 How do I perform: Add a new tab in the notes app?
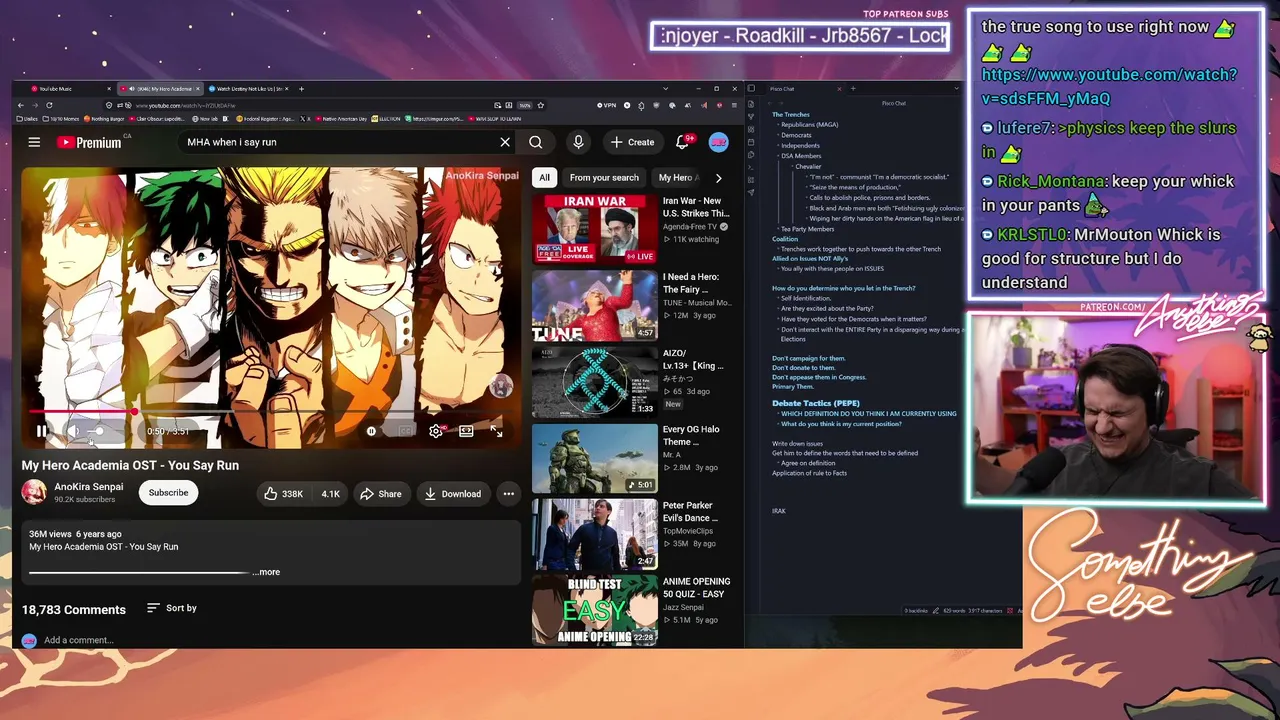(853, 89)
